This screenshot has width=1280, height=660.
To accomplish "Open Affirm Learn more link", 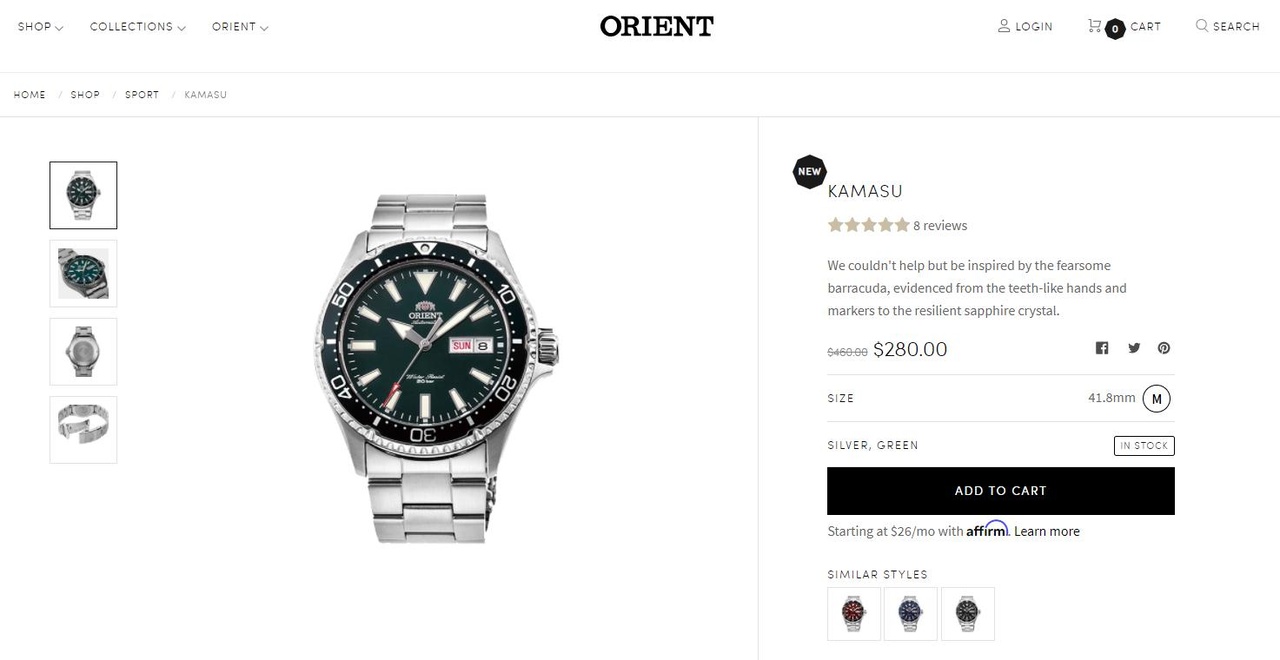I will click(x=1046, y=531).
